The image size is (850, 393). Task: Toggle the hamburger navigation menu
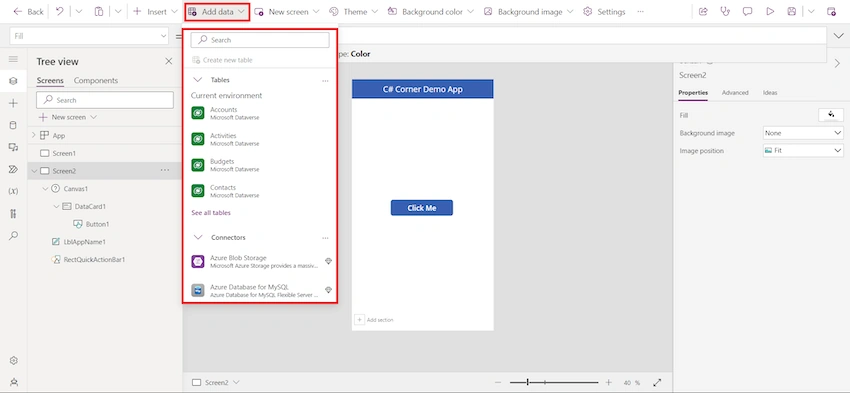click(14, 59)
